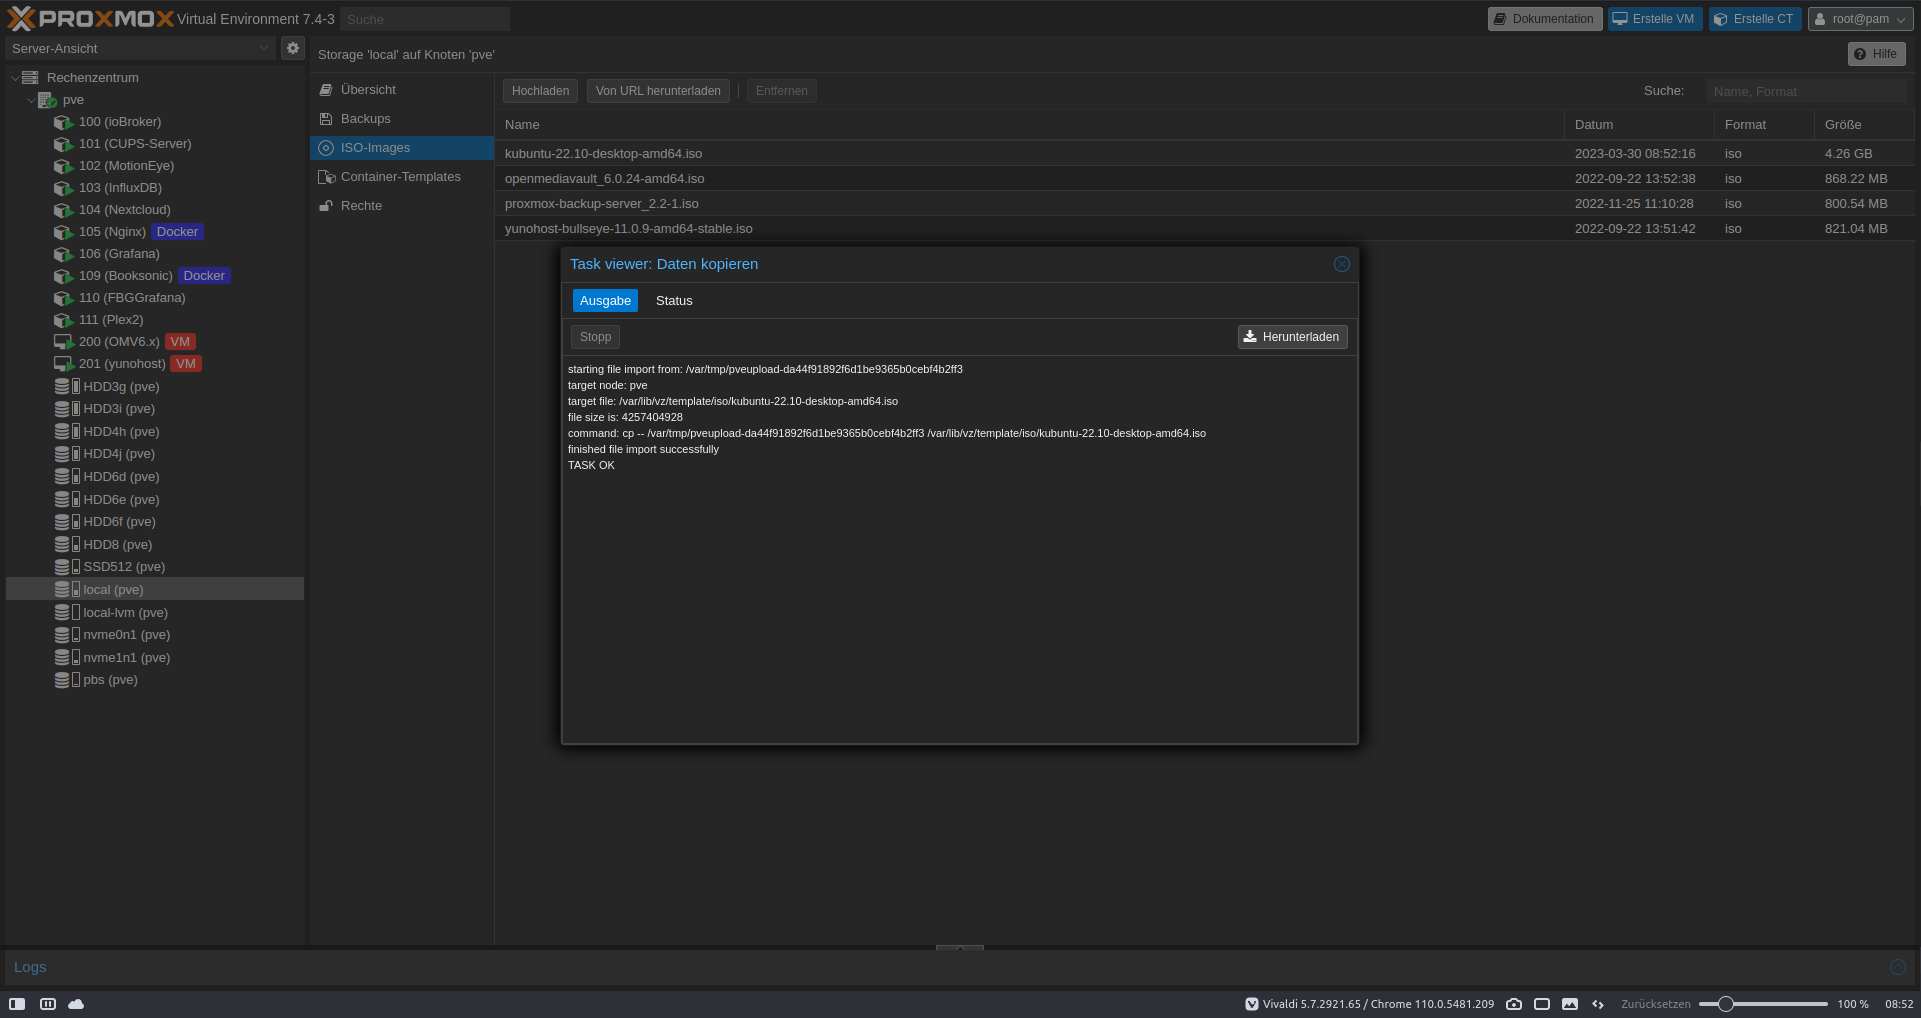Image resolution: width=1921 pixels, height=1018 pixels.
Task: Select yunohost-bullseye-11.0.9-amd64-stable.iso row
Action: pyautogui.click(x=1204, y=229)
